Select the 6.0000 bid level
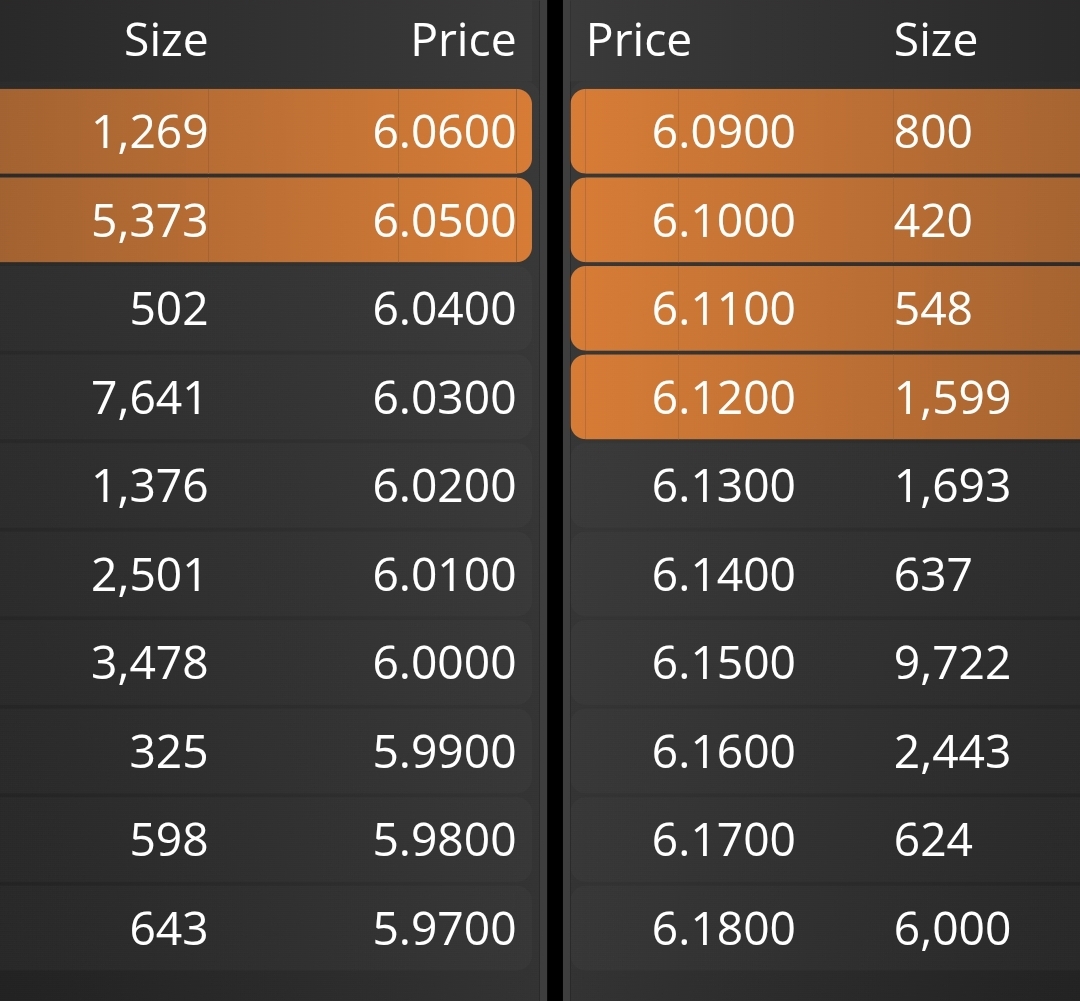 click(266, 662)
